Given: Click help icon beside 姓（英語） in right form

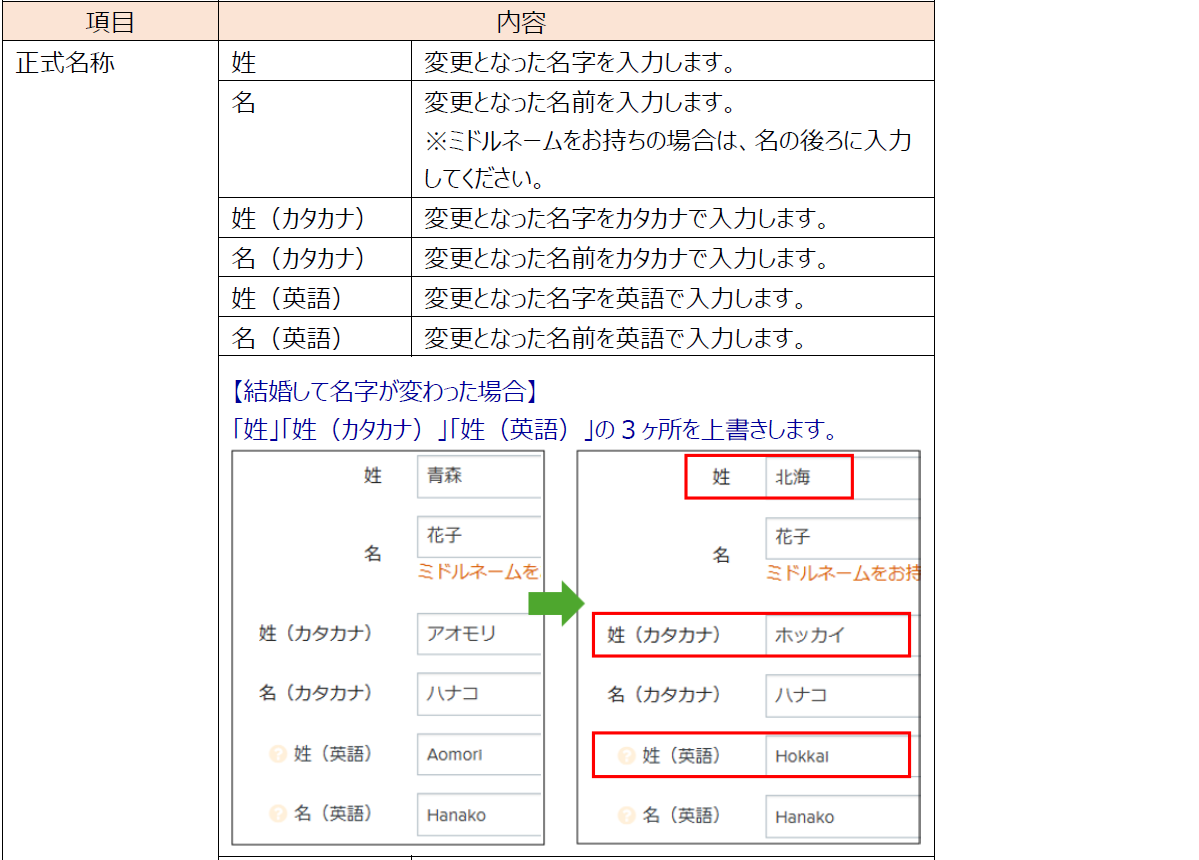Looking at the screenshot, I should click(x=626, y=756).
